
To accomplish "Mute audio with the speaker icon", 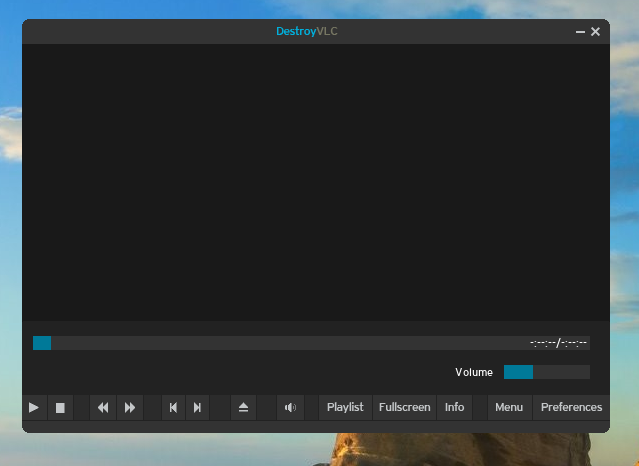I will [290, 407].
